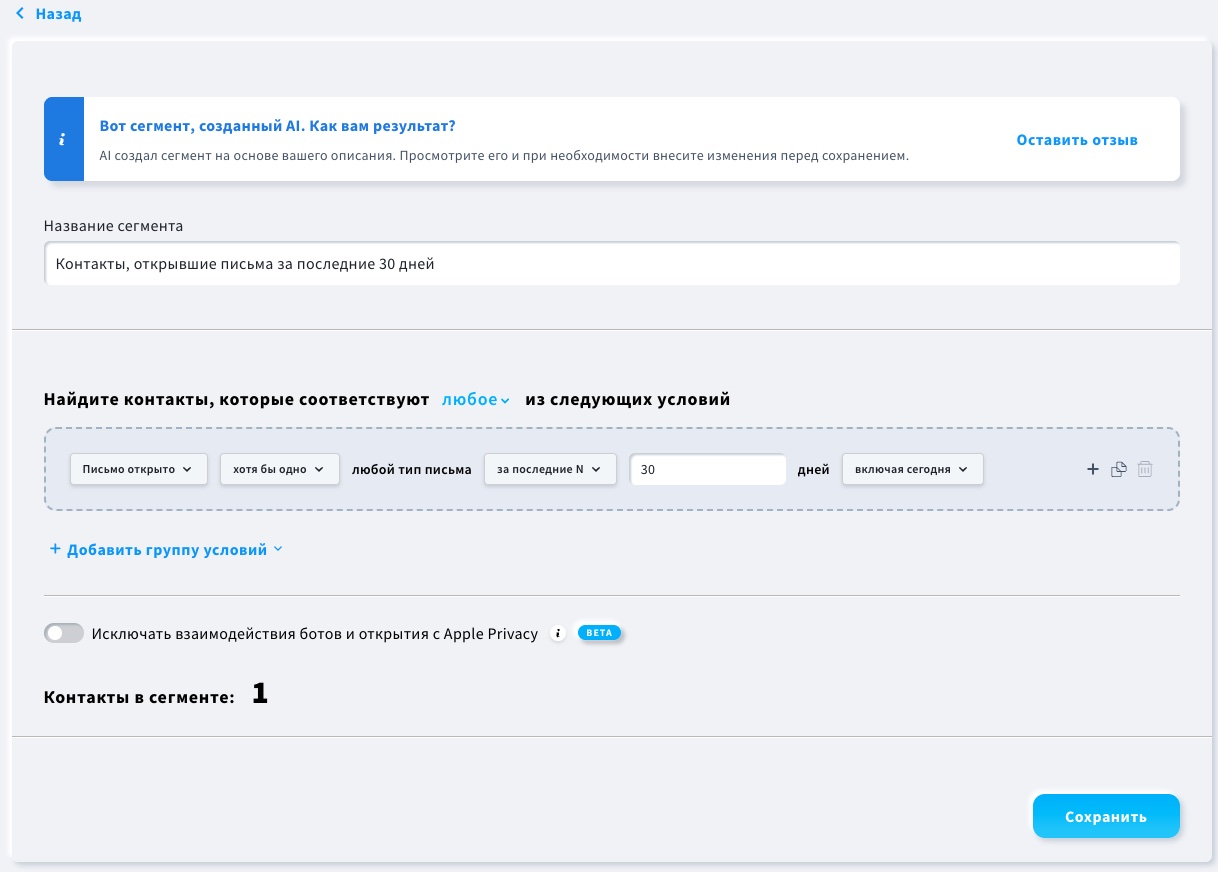Focus the Название сегмента text field
This screenshot has height=872, width=1218.
[611, 265]
